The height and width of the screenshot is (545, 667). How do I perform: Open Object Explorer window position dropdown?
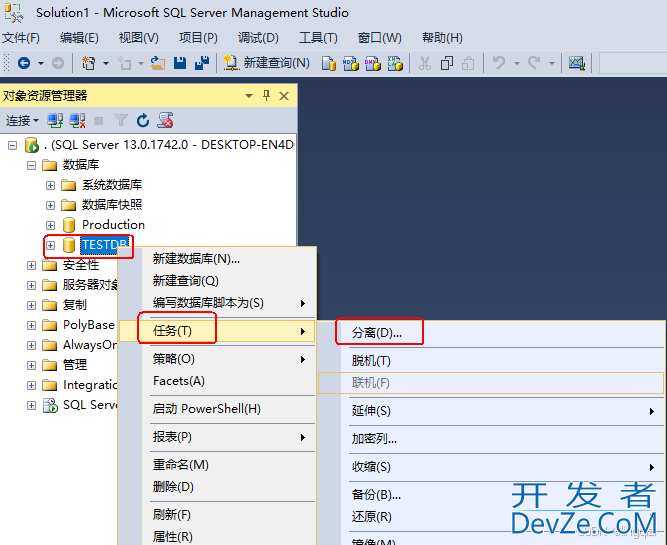(x=249, y=96)
